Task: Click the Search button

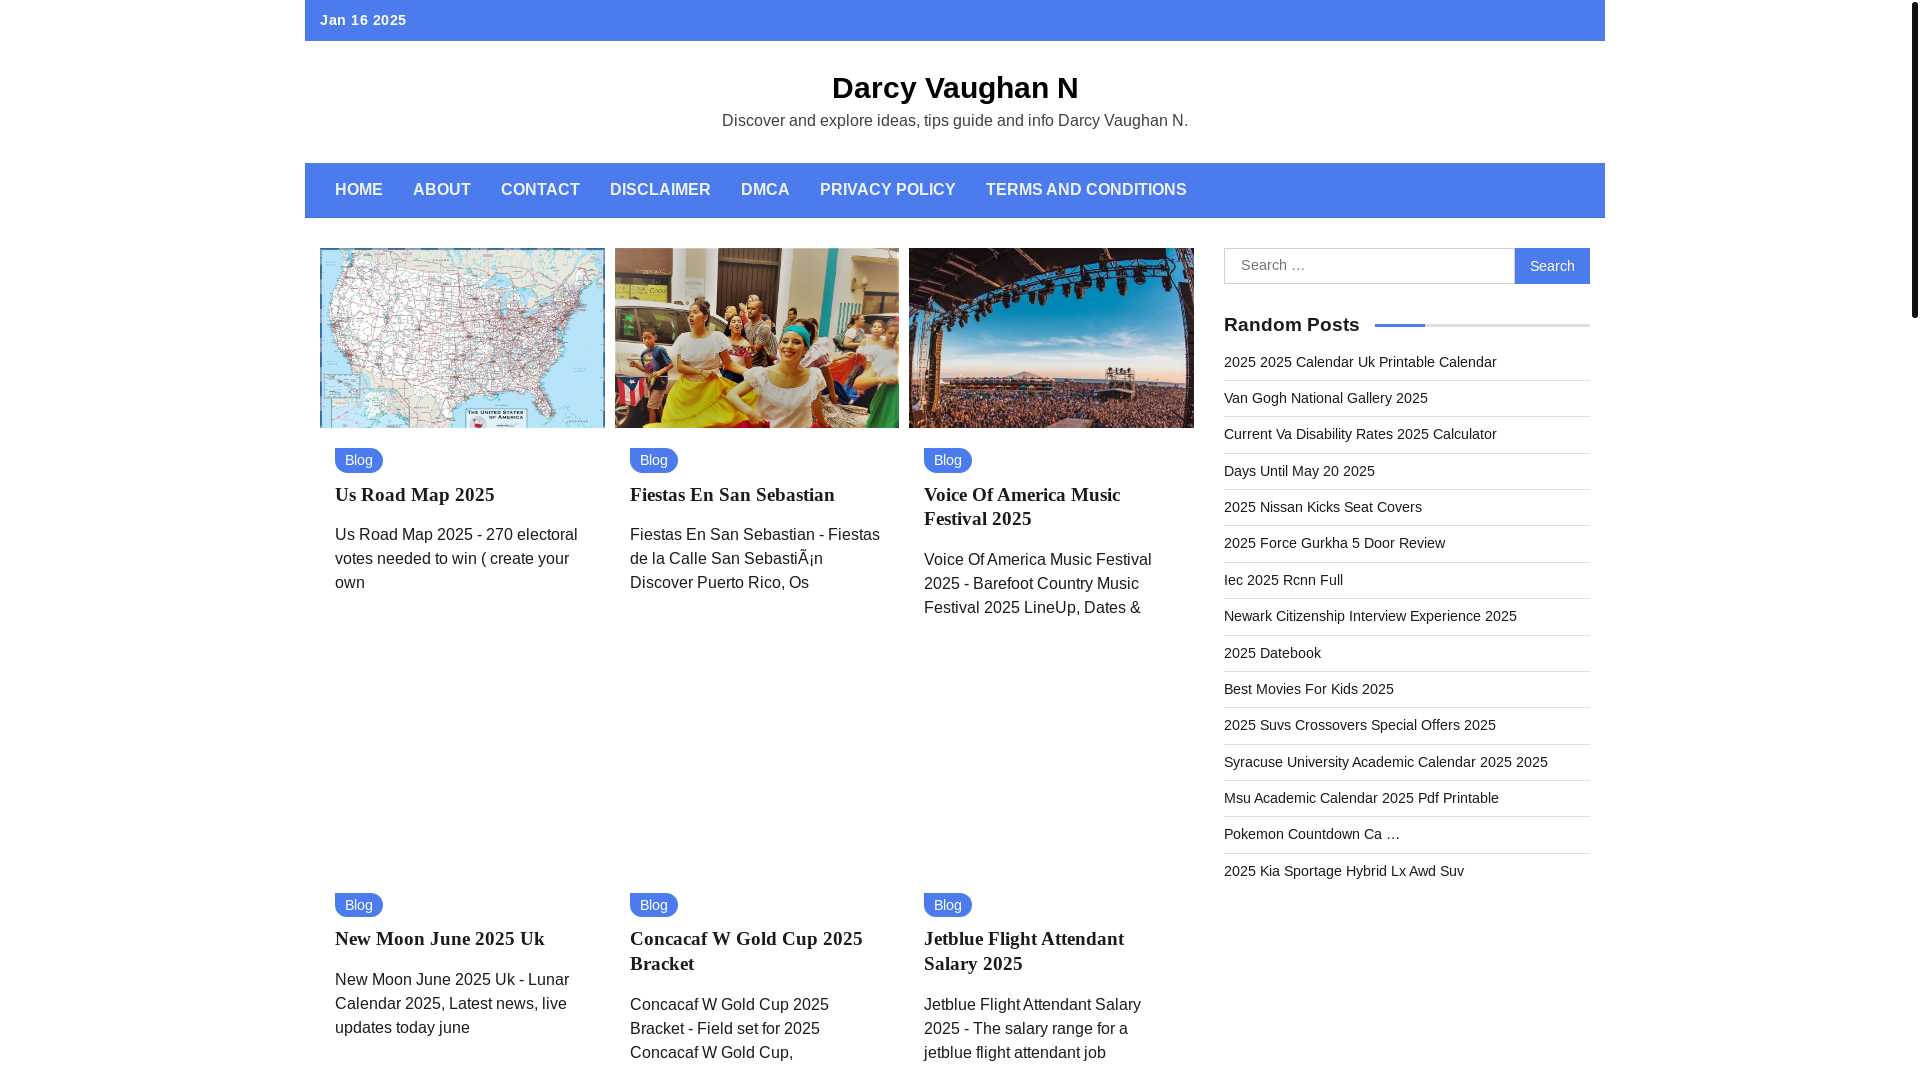Action: point(1552,266)
